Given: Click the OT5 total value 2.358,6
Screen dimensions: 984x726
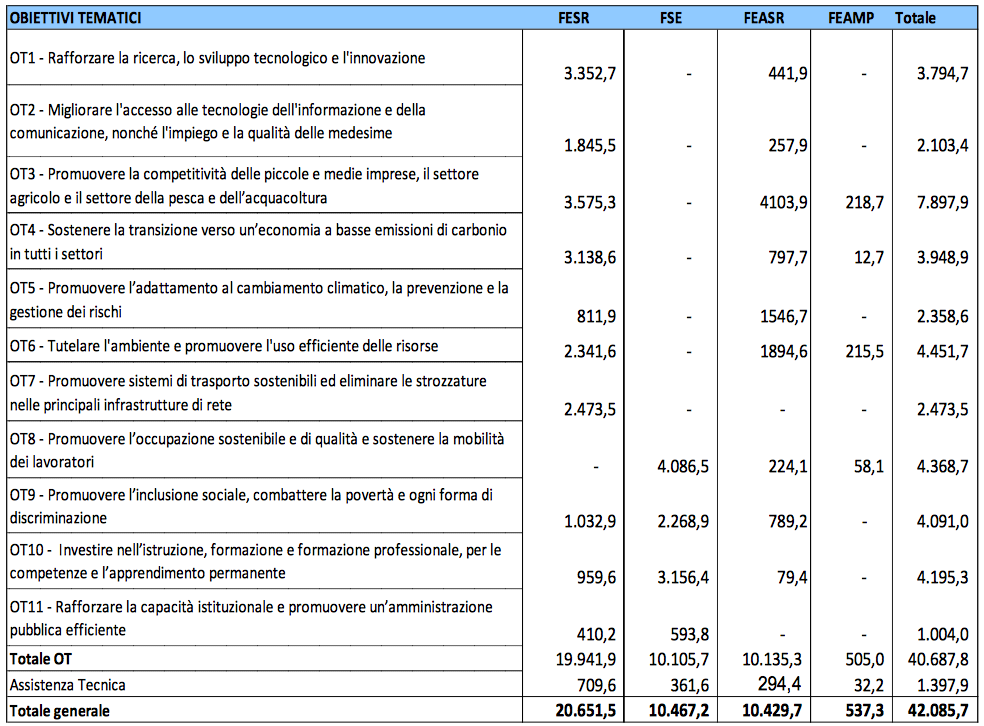Looking at the screenshot, I should pyautogui.click(x=943, y=316).
